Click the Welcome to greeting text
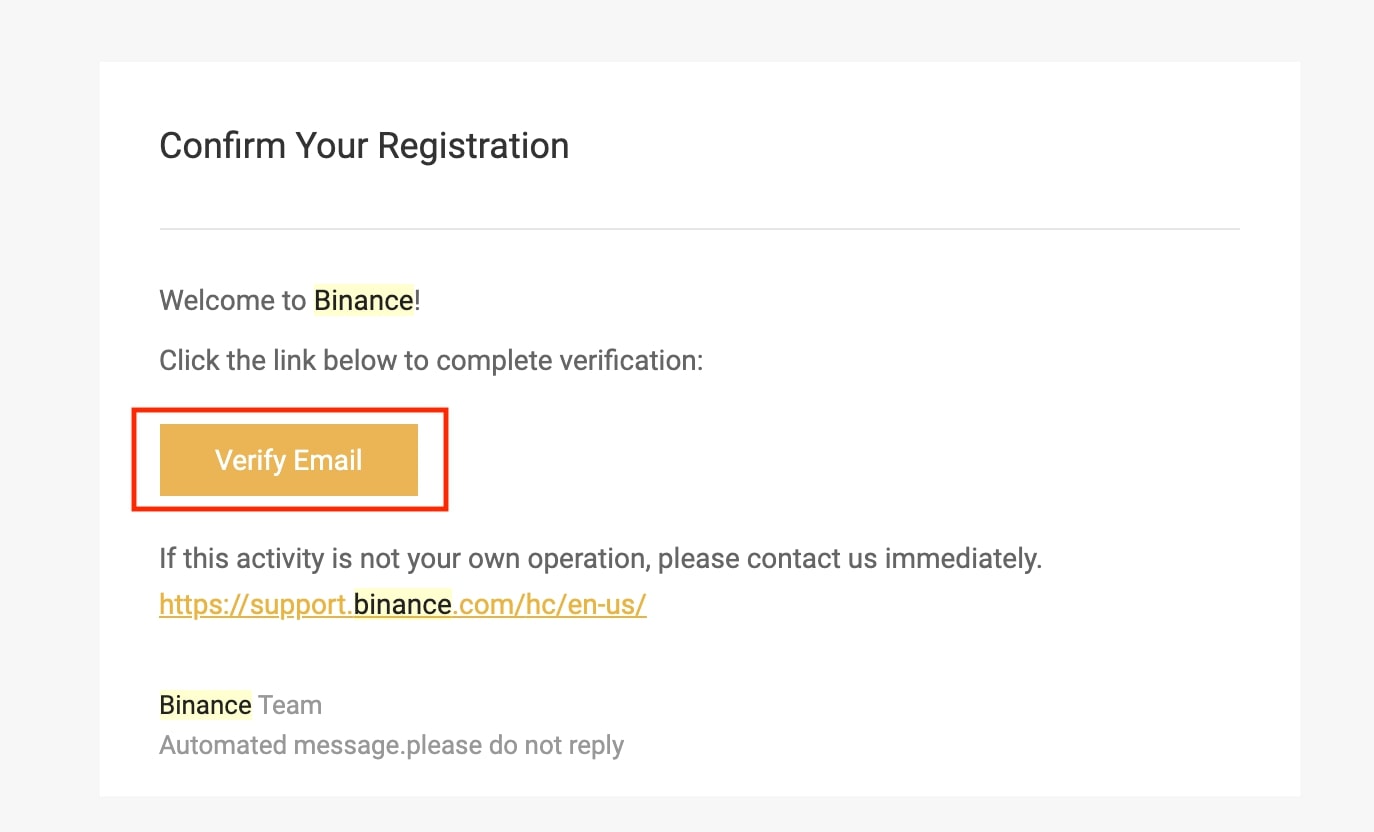 (x=233, y=300)
